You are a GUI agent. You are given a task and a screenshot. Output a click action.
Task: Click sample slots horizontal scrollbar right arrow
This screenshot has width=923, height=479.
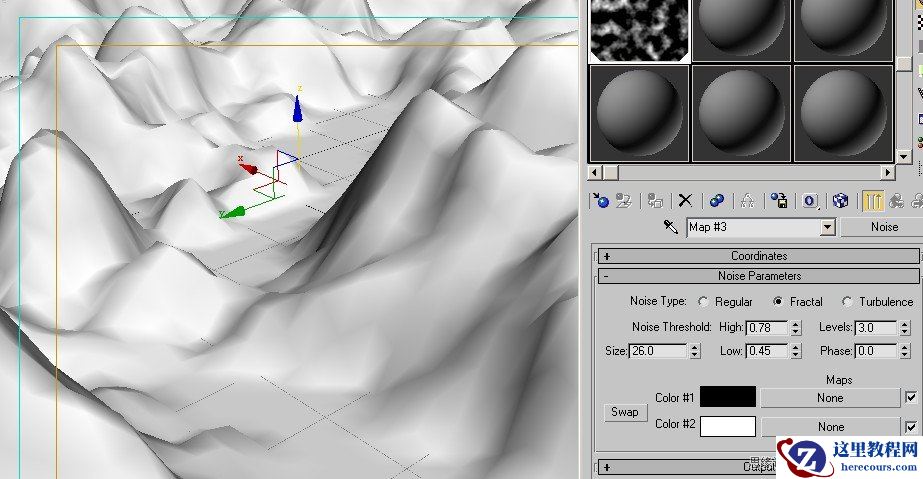point(888,172)
